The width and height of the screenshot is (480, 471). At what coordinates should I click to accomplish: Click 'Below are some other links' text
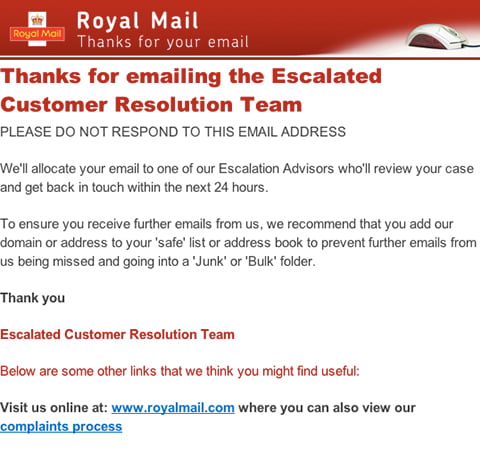[180, 371]
